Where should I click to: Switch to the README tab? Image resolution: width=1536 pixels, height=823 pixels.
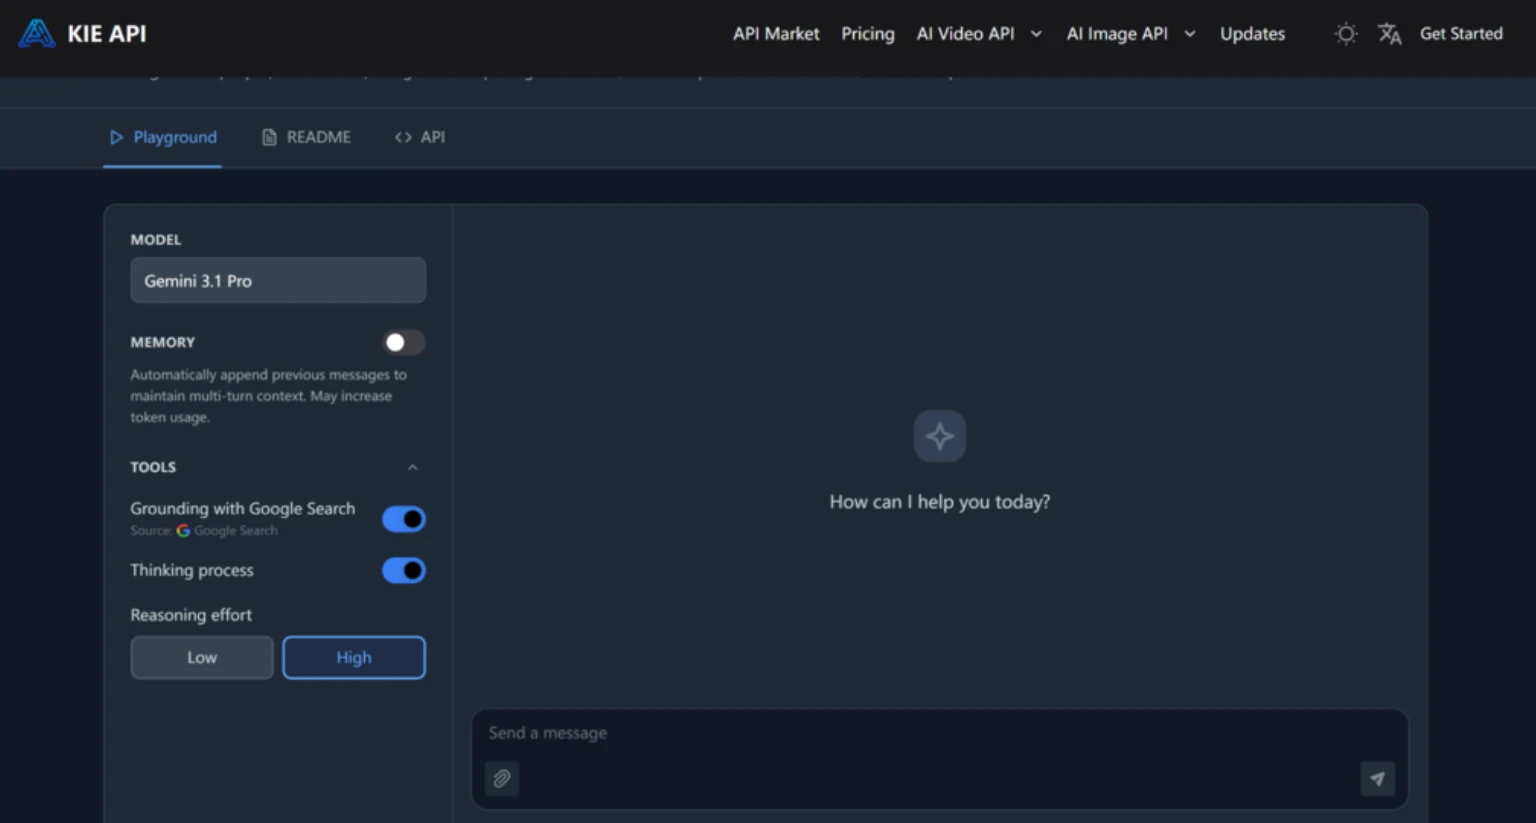[x=307, y=137]
